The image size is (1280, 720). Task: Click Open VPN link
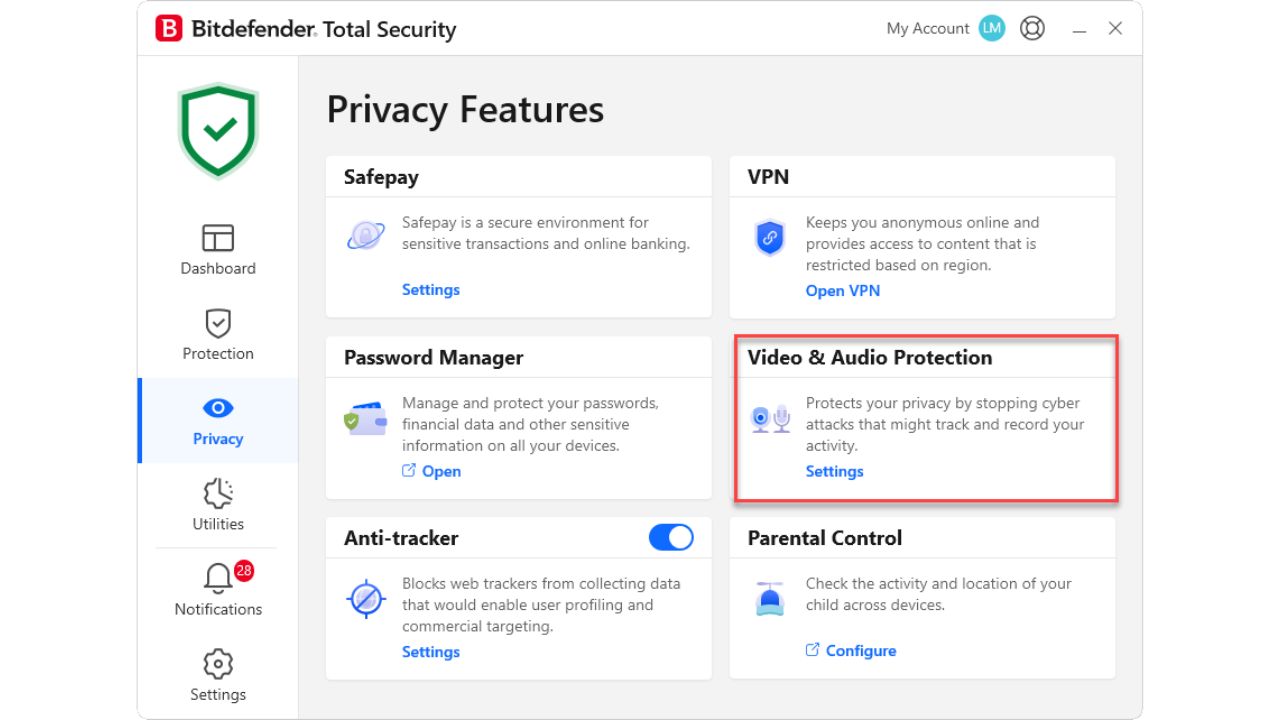pyautogui.click(x=842, y=290)
